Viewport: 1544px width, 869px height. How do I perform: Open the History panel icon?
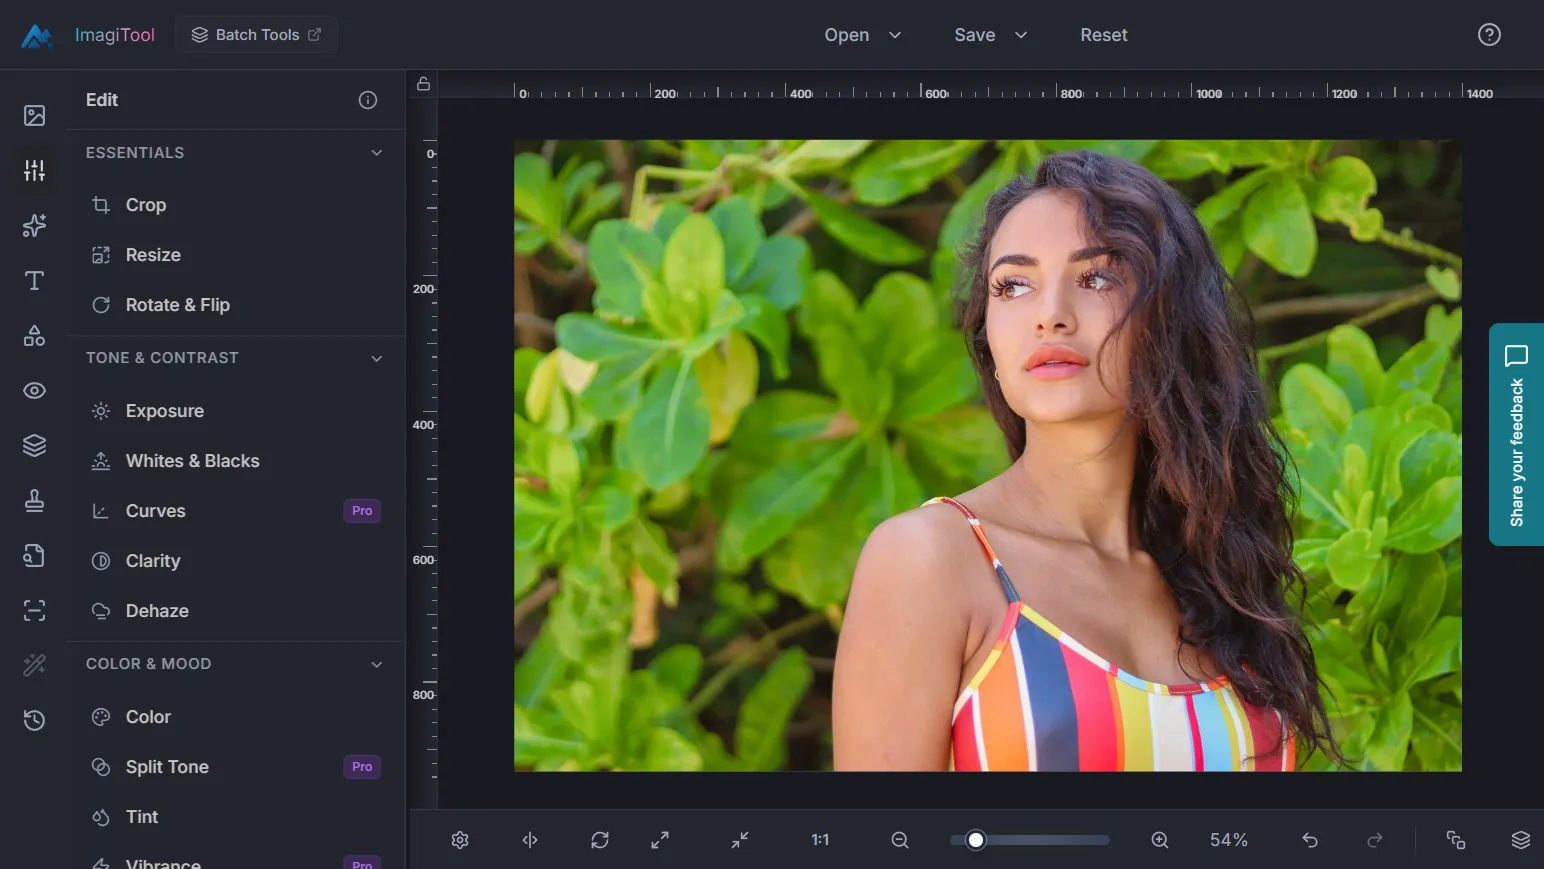tap(34, 720)
